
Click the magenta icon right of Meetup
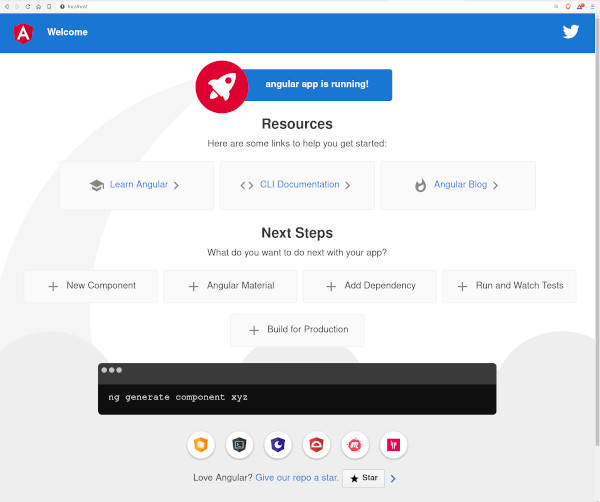394,445
